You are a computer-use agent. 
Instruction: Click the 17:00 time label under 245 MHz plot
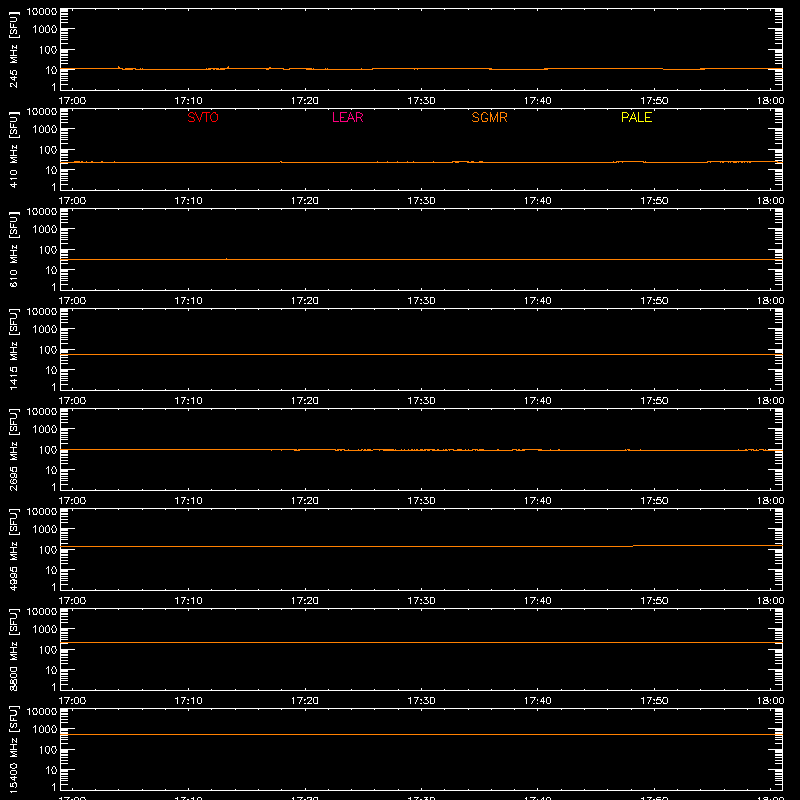tap(72, 101)
